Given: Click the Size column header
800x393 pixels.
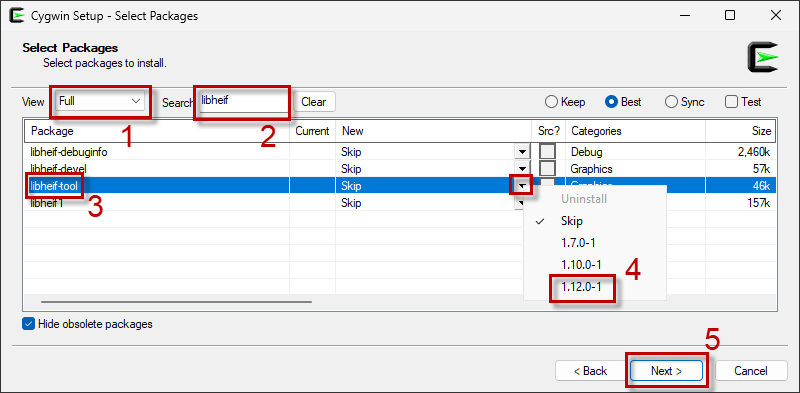Looking at the screenshot, I should (x=740, y=131).
